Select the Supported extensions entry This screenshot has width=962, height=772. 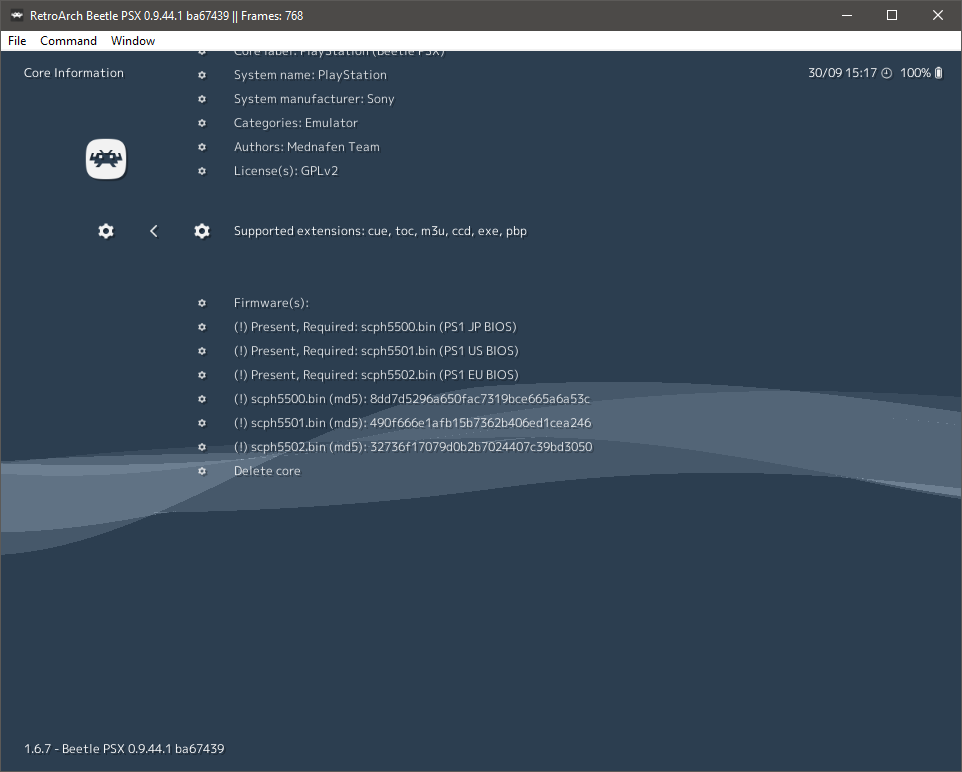(380, 231)
